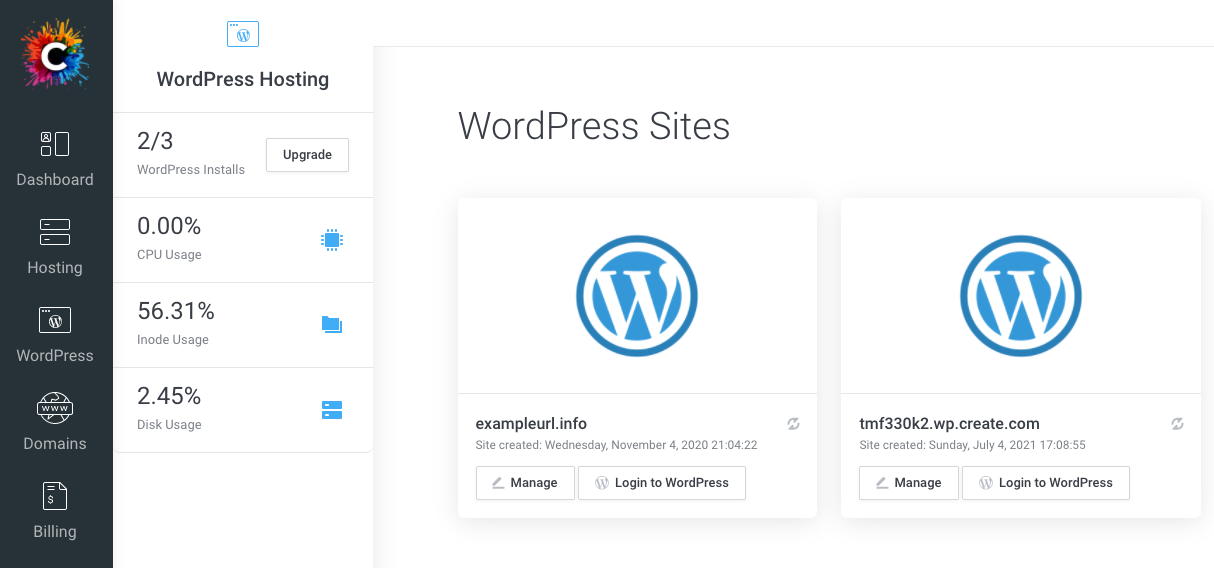Manage the tmf330k2.wp.create.com site

909,483
